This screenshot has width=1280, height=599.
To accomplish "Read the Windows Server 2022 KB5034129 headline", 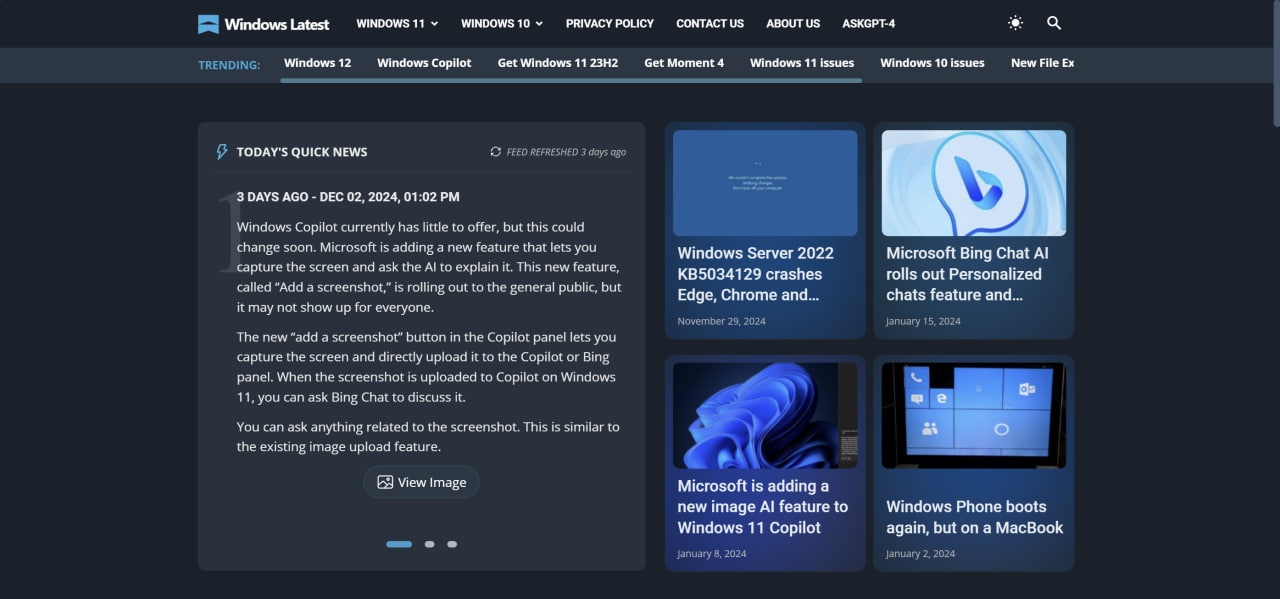I will [x=756, y=274].
